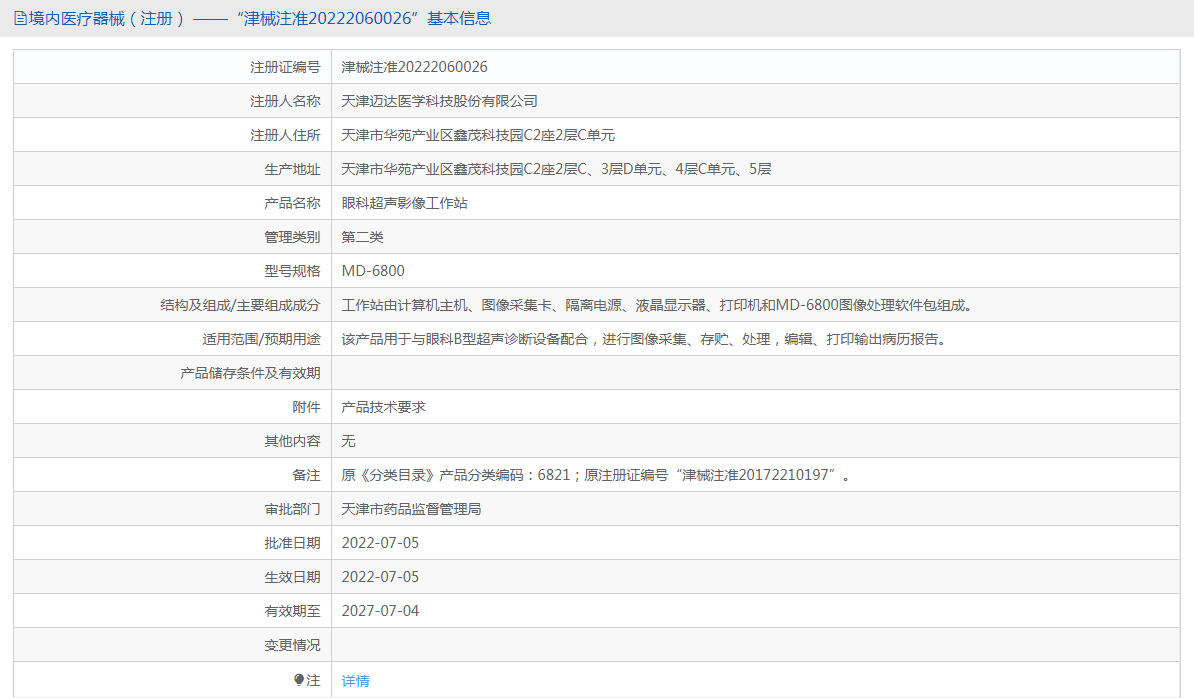The height and width of the screenshot is (698, 1194).
Task: Click the 注册人名称 label
Action: (286, 101)
